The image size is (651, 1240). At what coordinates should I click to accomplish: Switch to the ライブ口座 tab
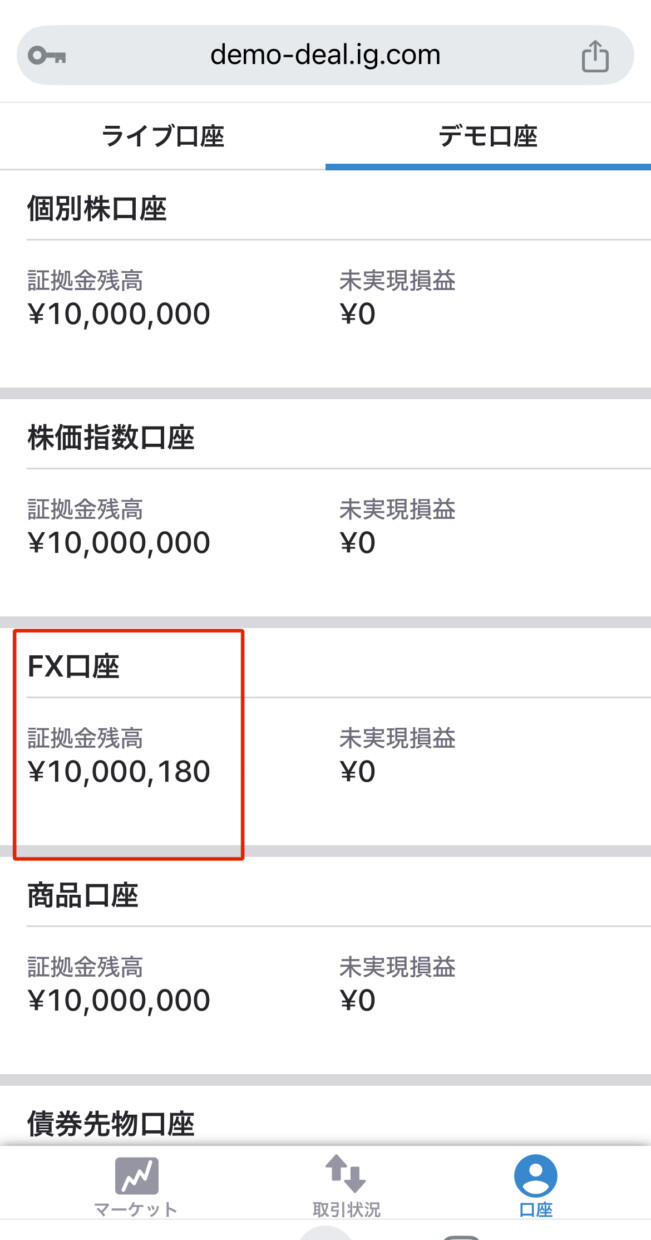[163, 136]
